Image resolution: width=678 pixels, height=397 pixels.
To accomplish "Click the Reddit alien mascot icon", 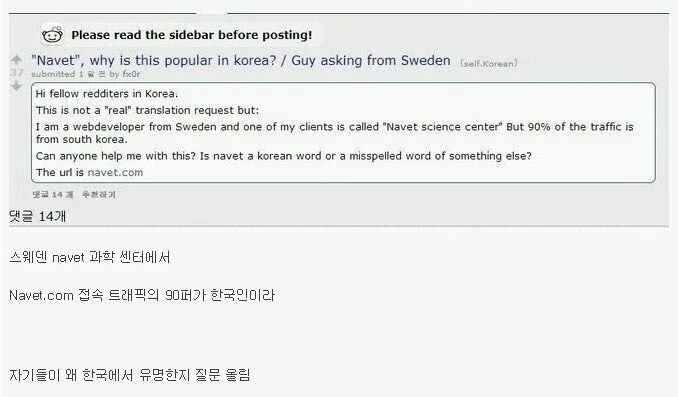I will [x=52, y=34].
